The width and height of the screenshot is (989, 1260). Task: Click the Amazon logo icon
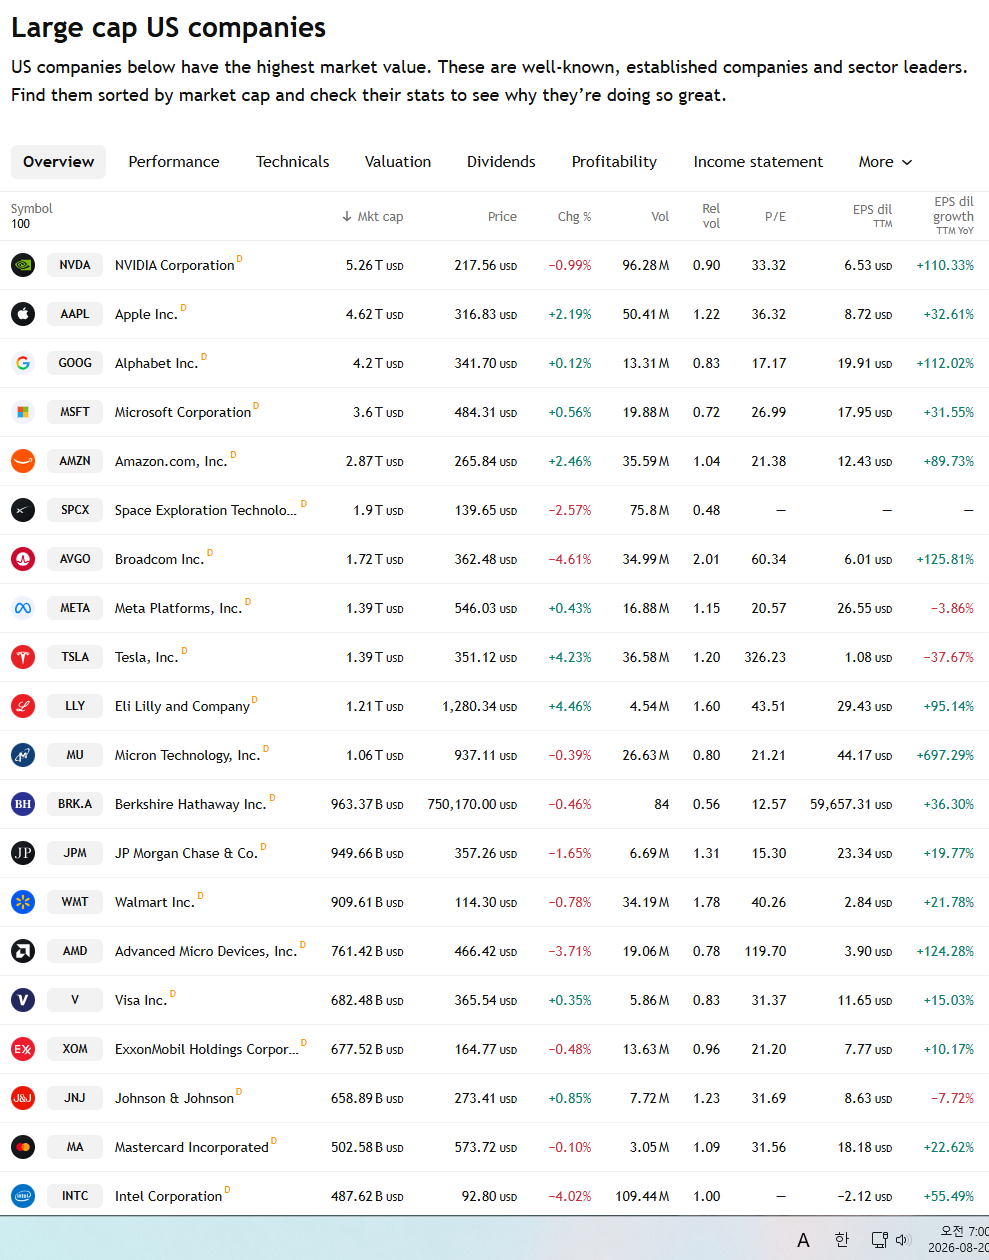click(23, 461)
